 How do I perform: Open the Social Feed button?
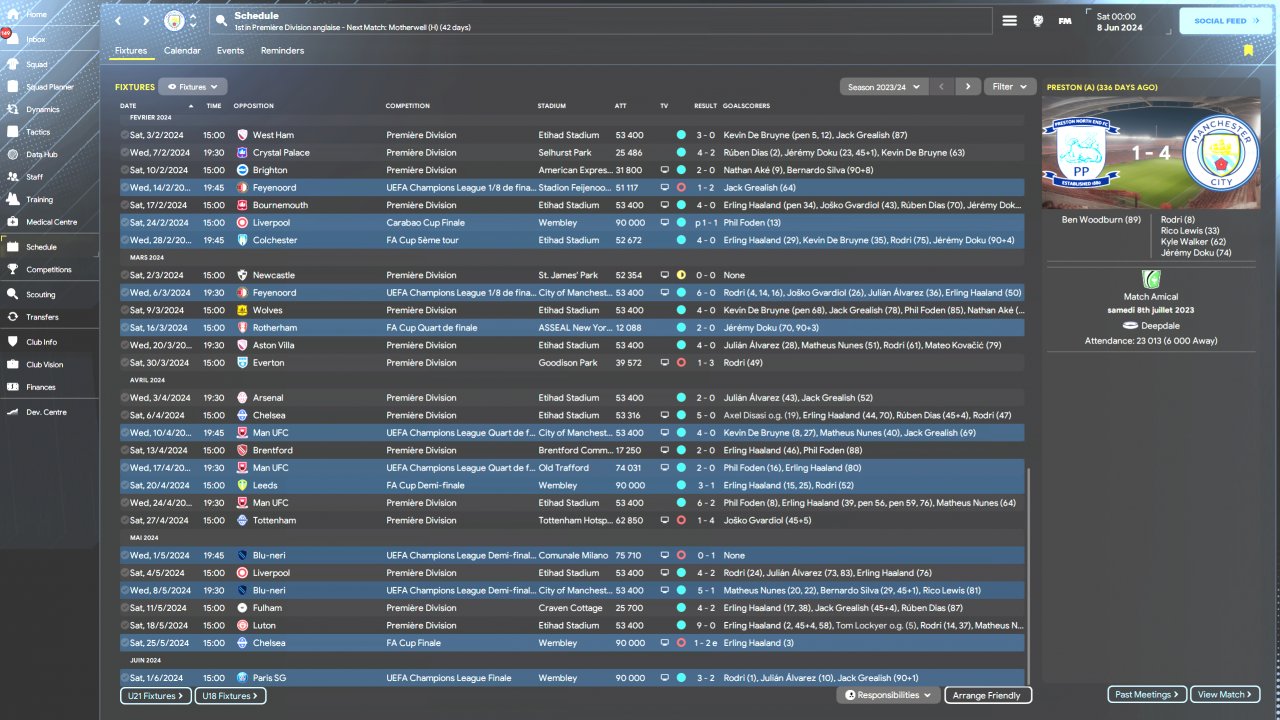click(x=1226, y=21)
